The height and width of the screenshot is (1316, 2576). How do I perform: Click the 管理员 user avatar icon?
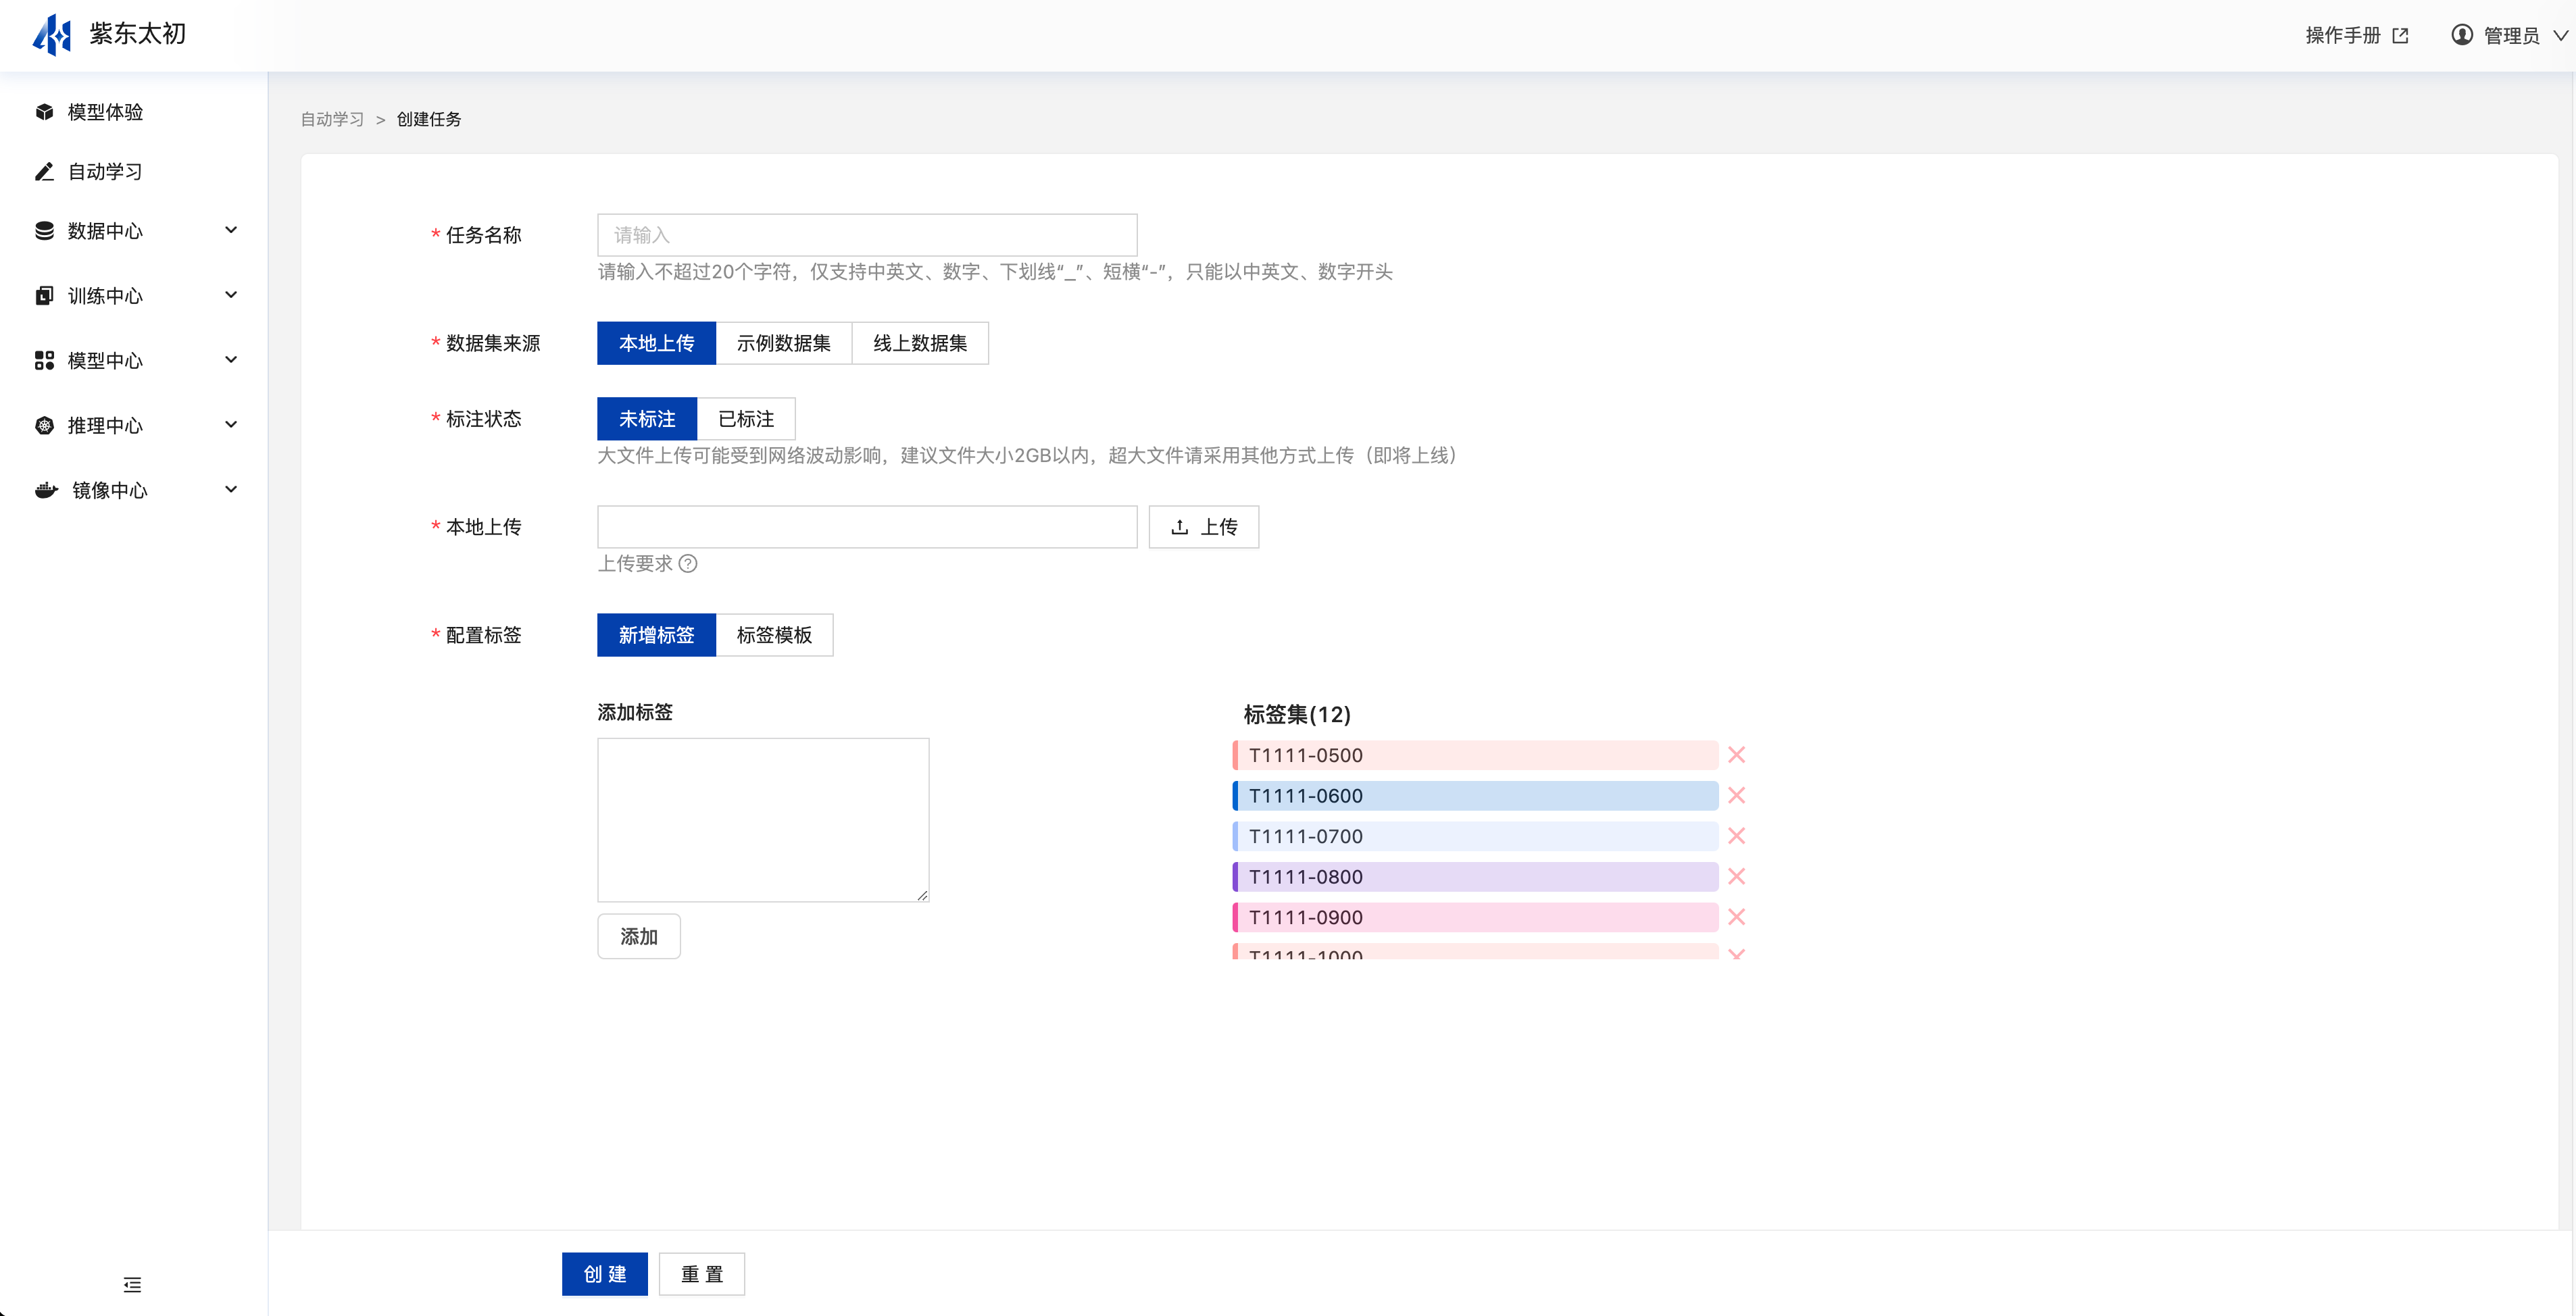click(2462, 35)
